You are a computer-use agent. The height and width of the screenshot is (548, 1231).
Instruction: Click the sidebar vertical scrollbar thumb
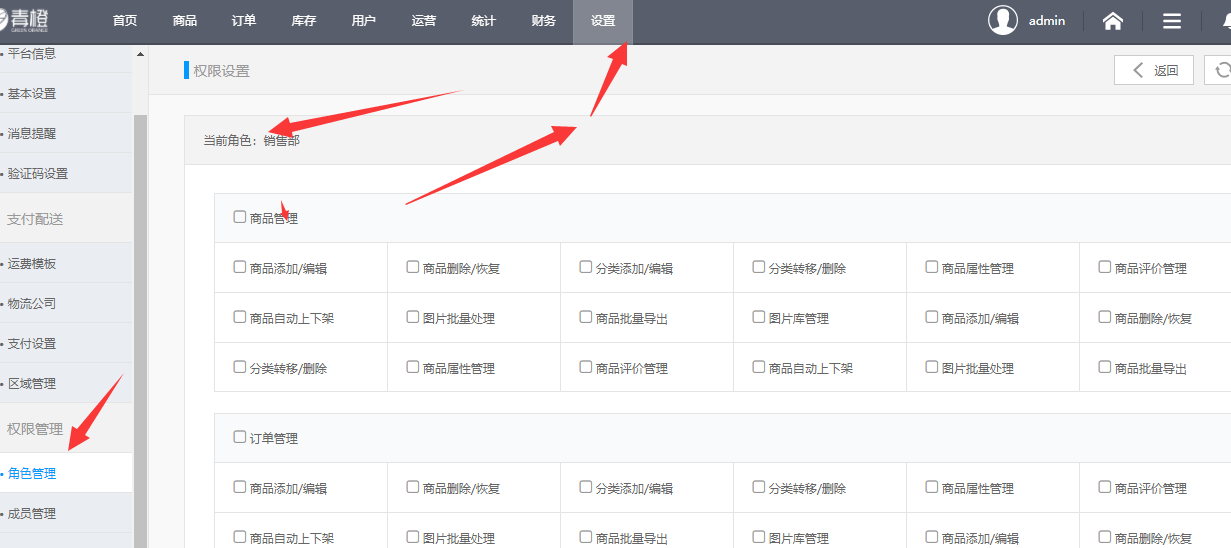click(140, 330)
